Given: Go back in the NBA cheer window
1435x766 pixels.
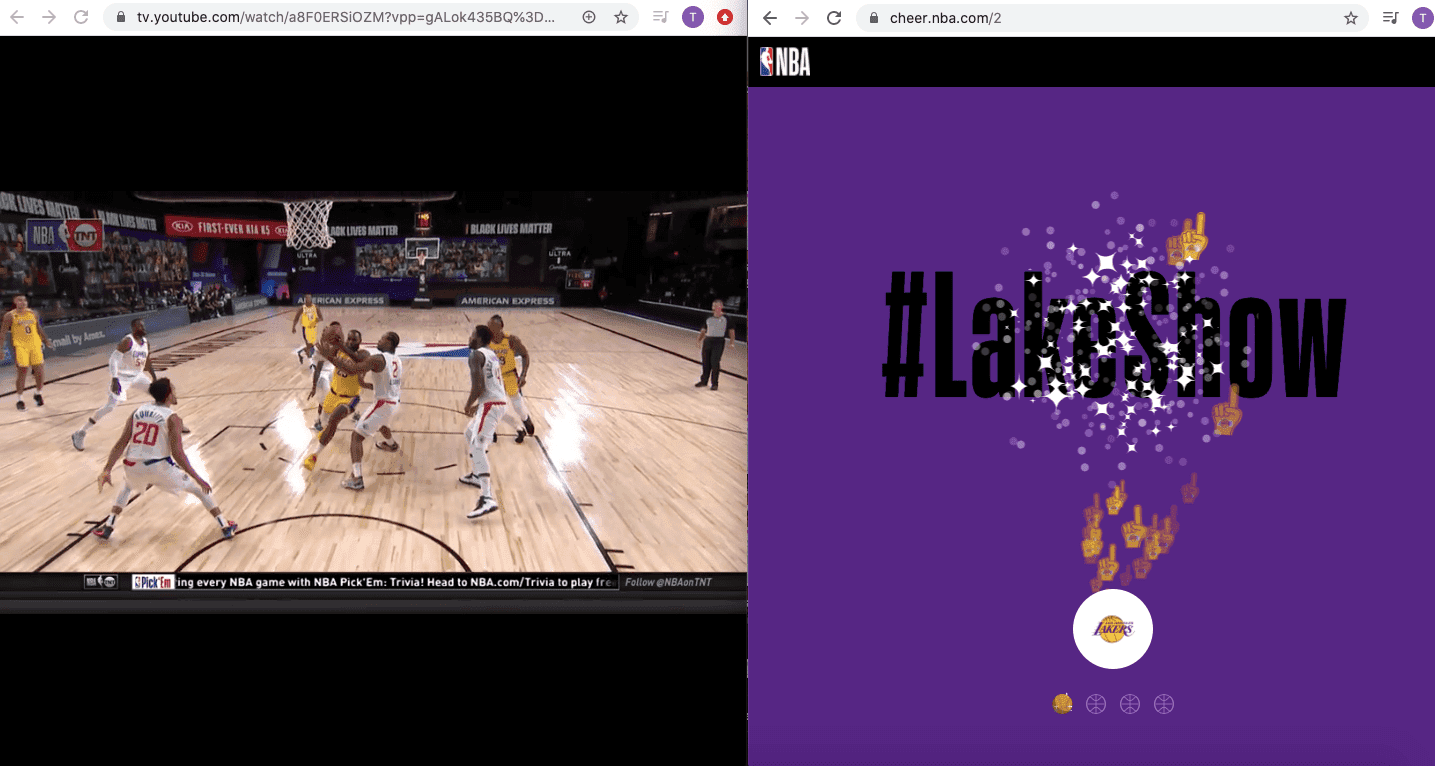Looking at the screenshot, I should tap(770, 18).
